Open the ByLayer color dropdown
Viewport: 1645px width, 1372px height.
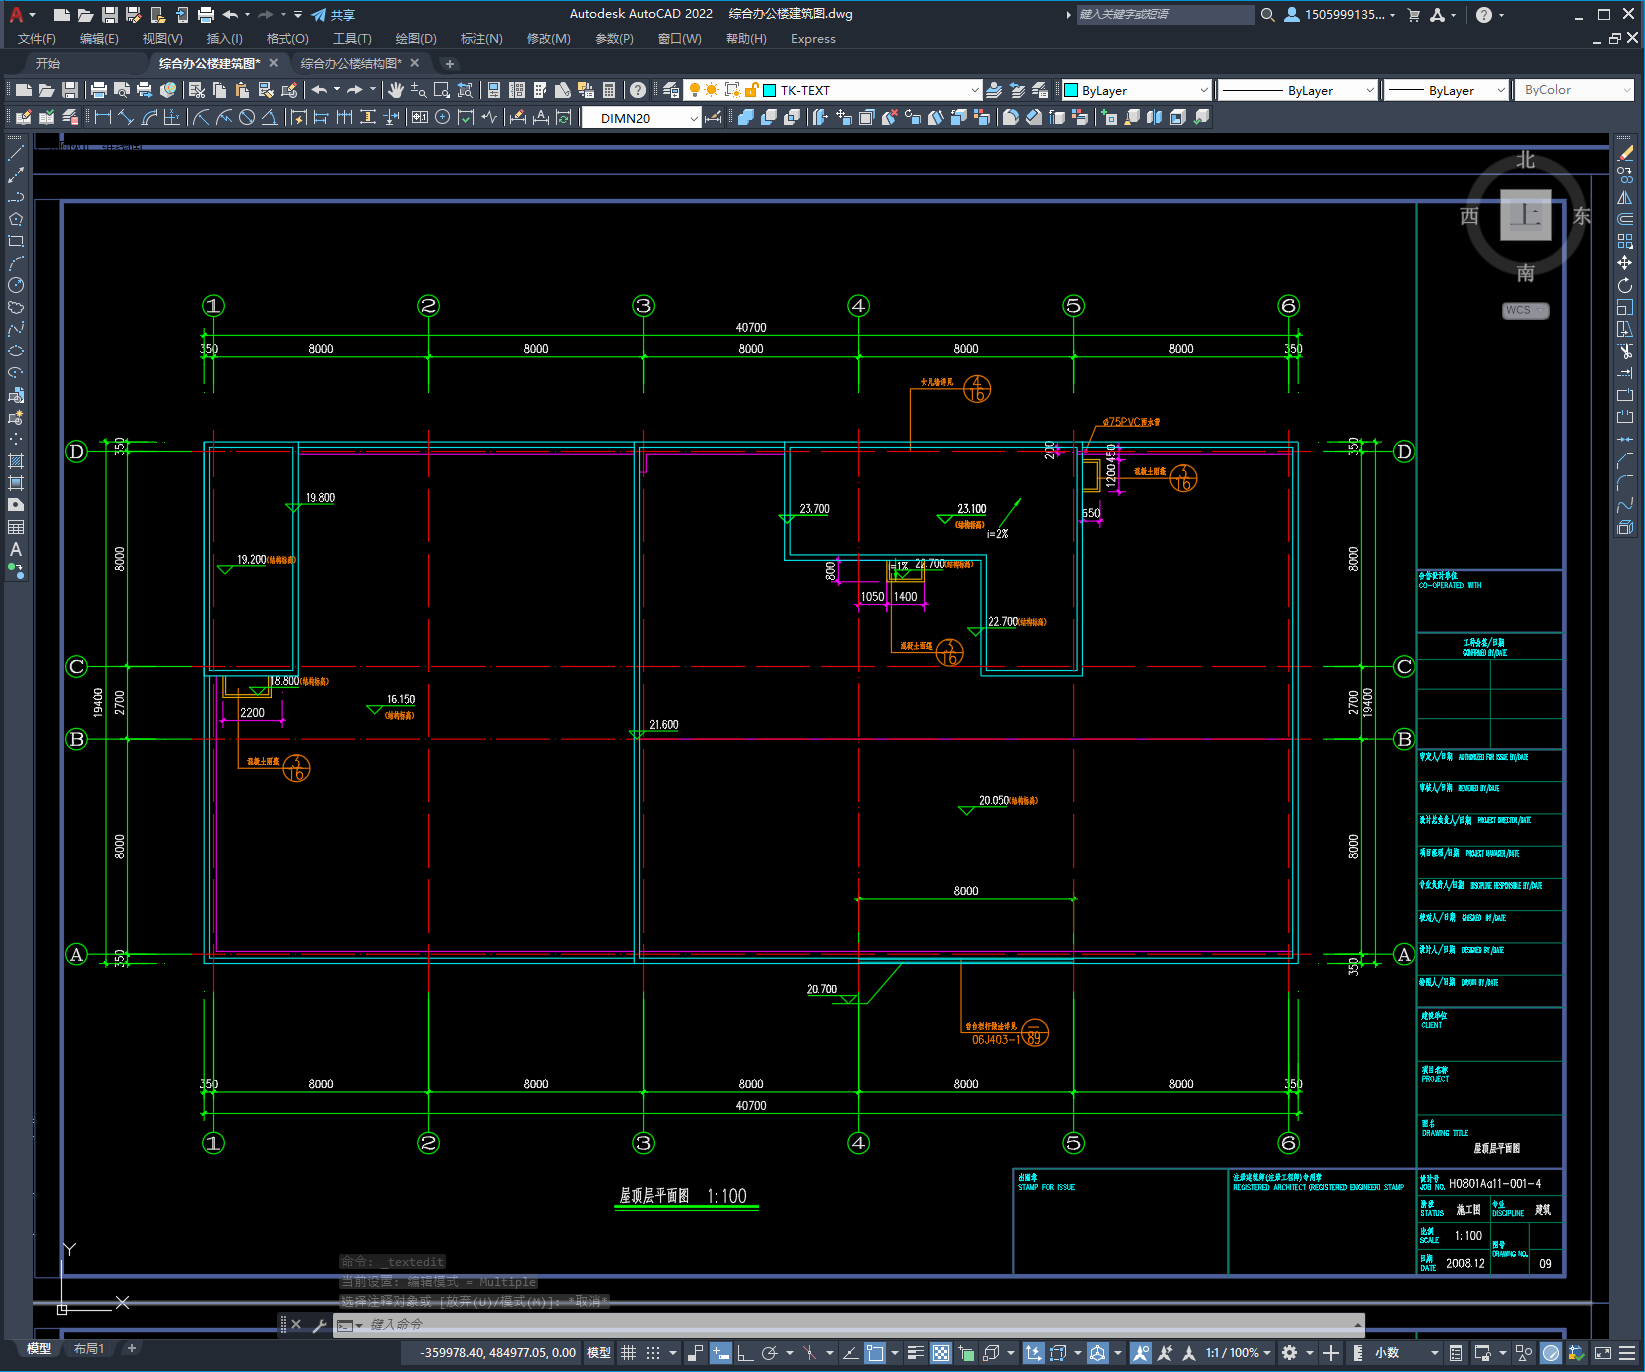coord(1203,90)
